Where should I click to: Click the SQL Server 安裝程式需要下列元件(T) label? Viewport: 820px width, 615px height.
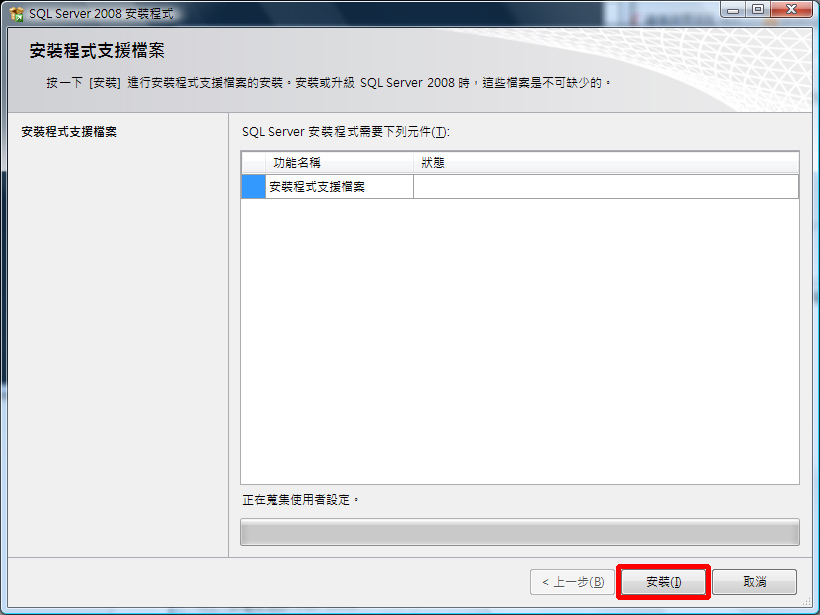click(346, 132)
